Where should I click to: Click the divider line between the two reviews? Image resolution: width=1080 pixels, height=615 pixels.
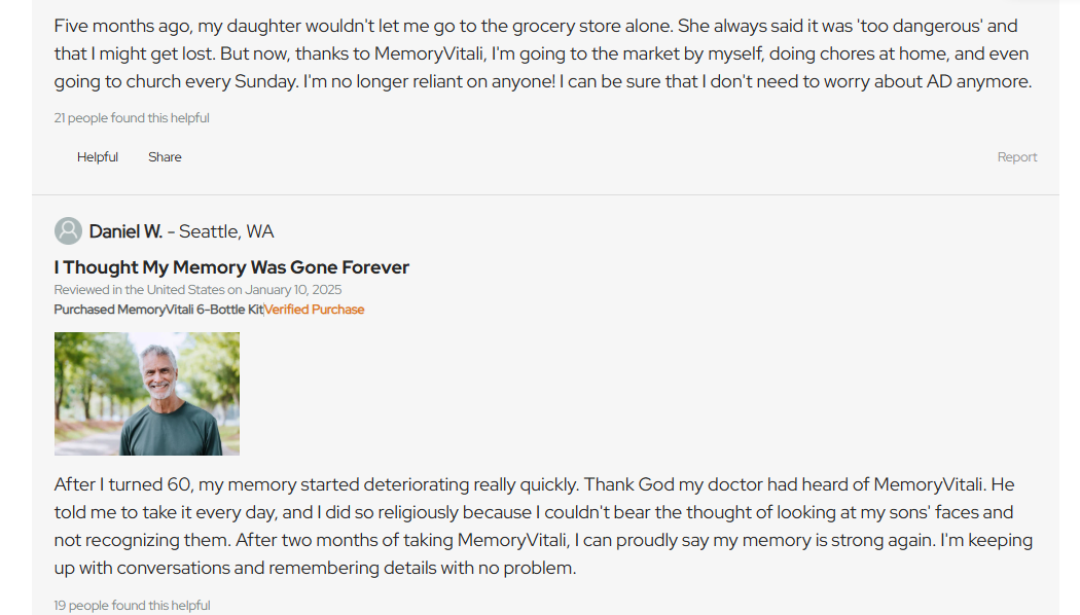pyautogui.click(x=545, y=194)
